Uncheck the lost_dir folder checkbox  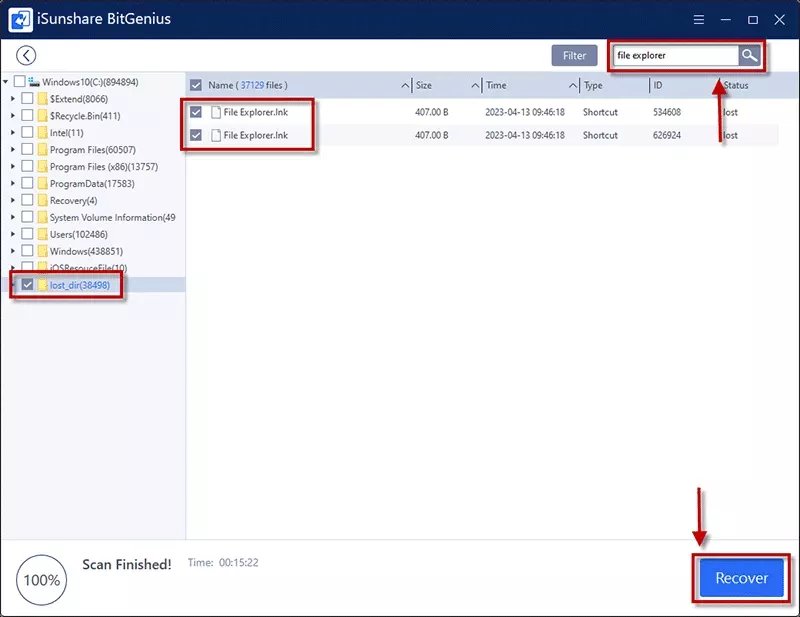click(27, 285)
